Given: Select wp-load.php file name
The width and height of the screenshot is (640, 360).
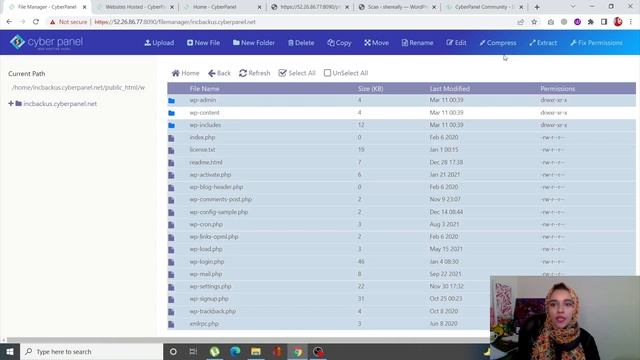Looking at the screenshot, I should (206, 249).
